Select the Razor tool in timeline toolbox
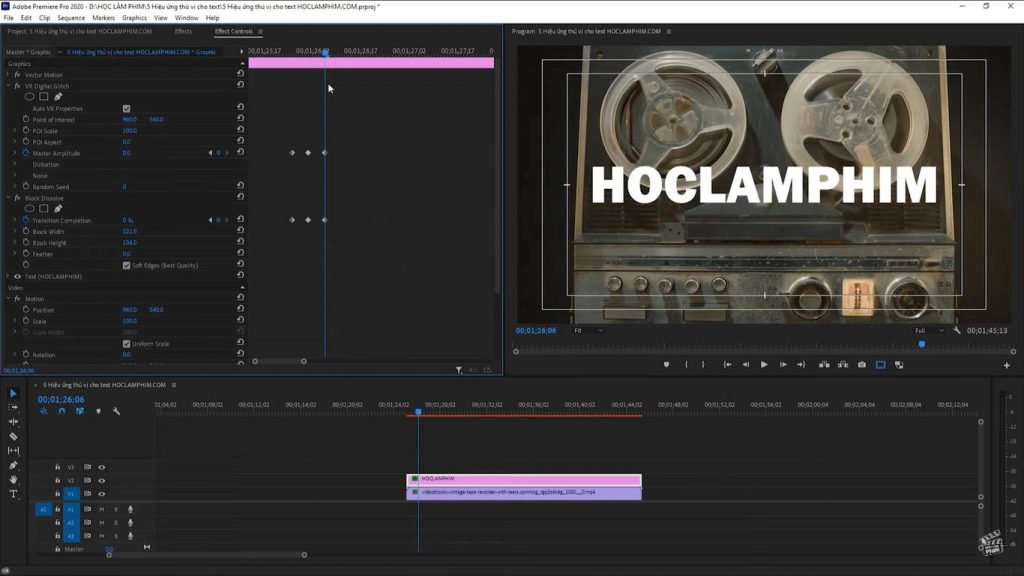 13,436
